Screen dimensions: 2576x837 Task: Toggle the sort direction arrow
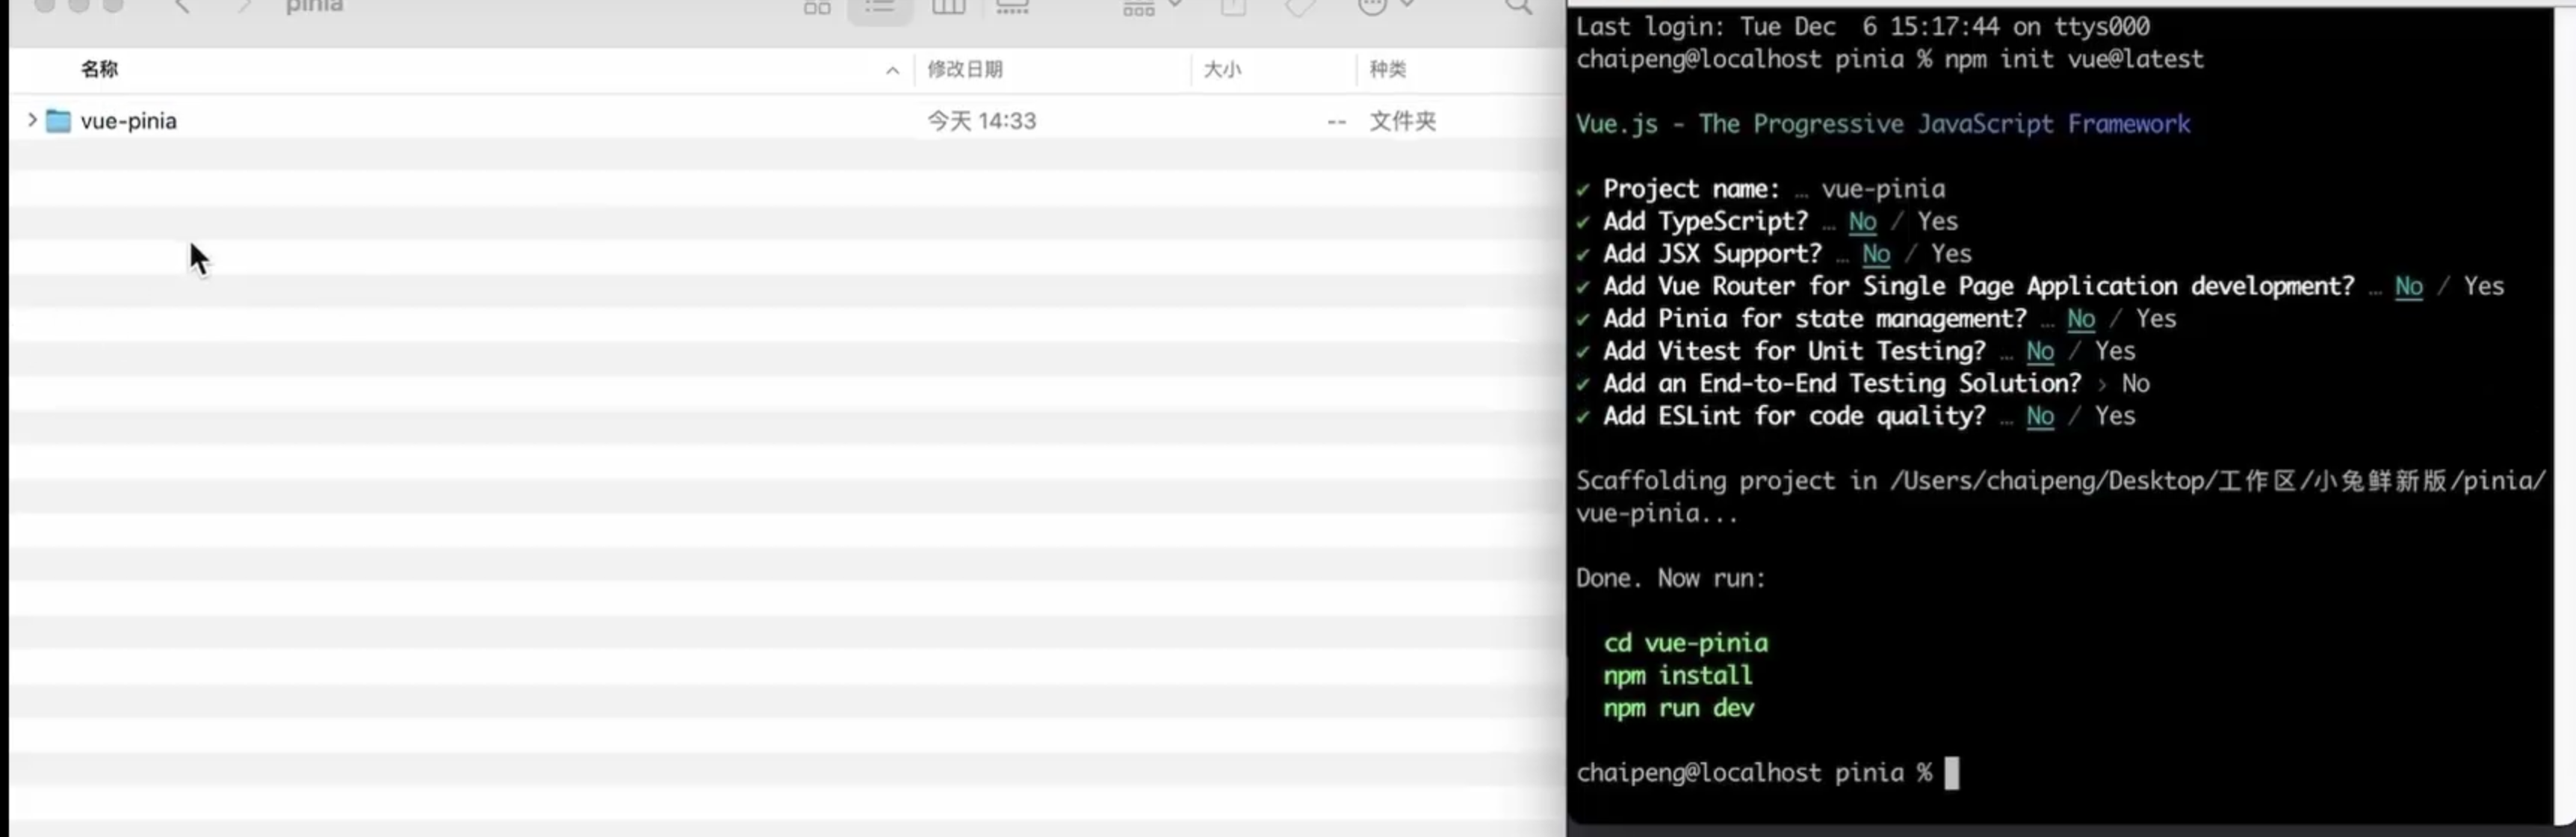tap(892, 70)
